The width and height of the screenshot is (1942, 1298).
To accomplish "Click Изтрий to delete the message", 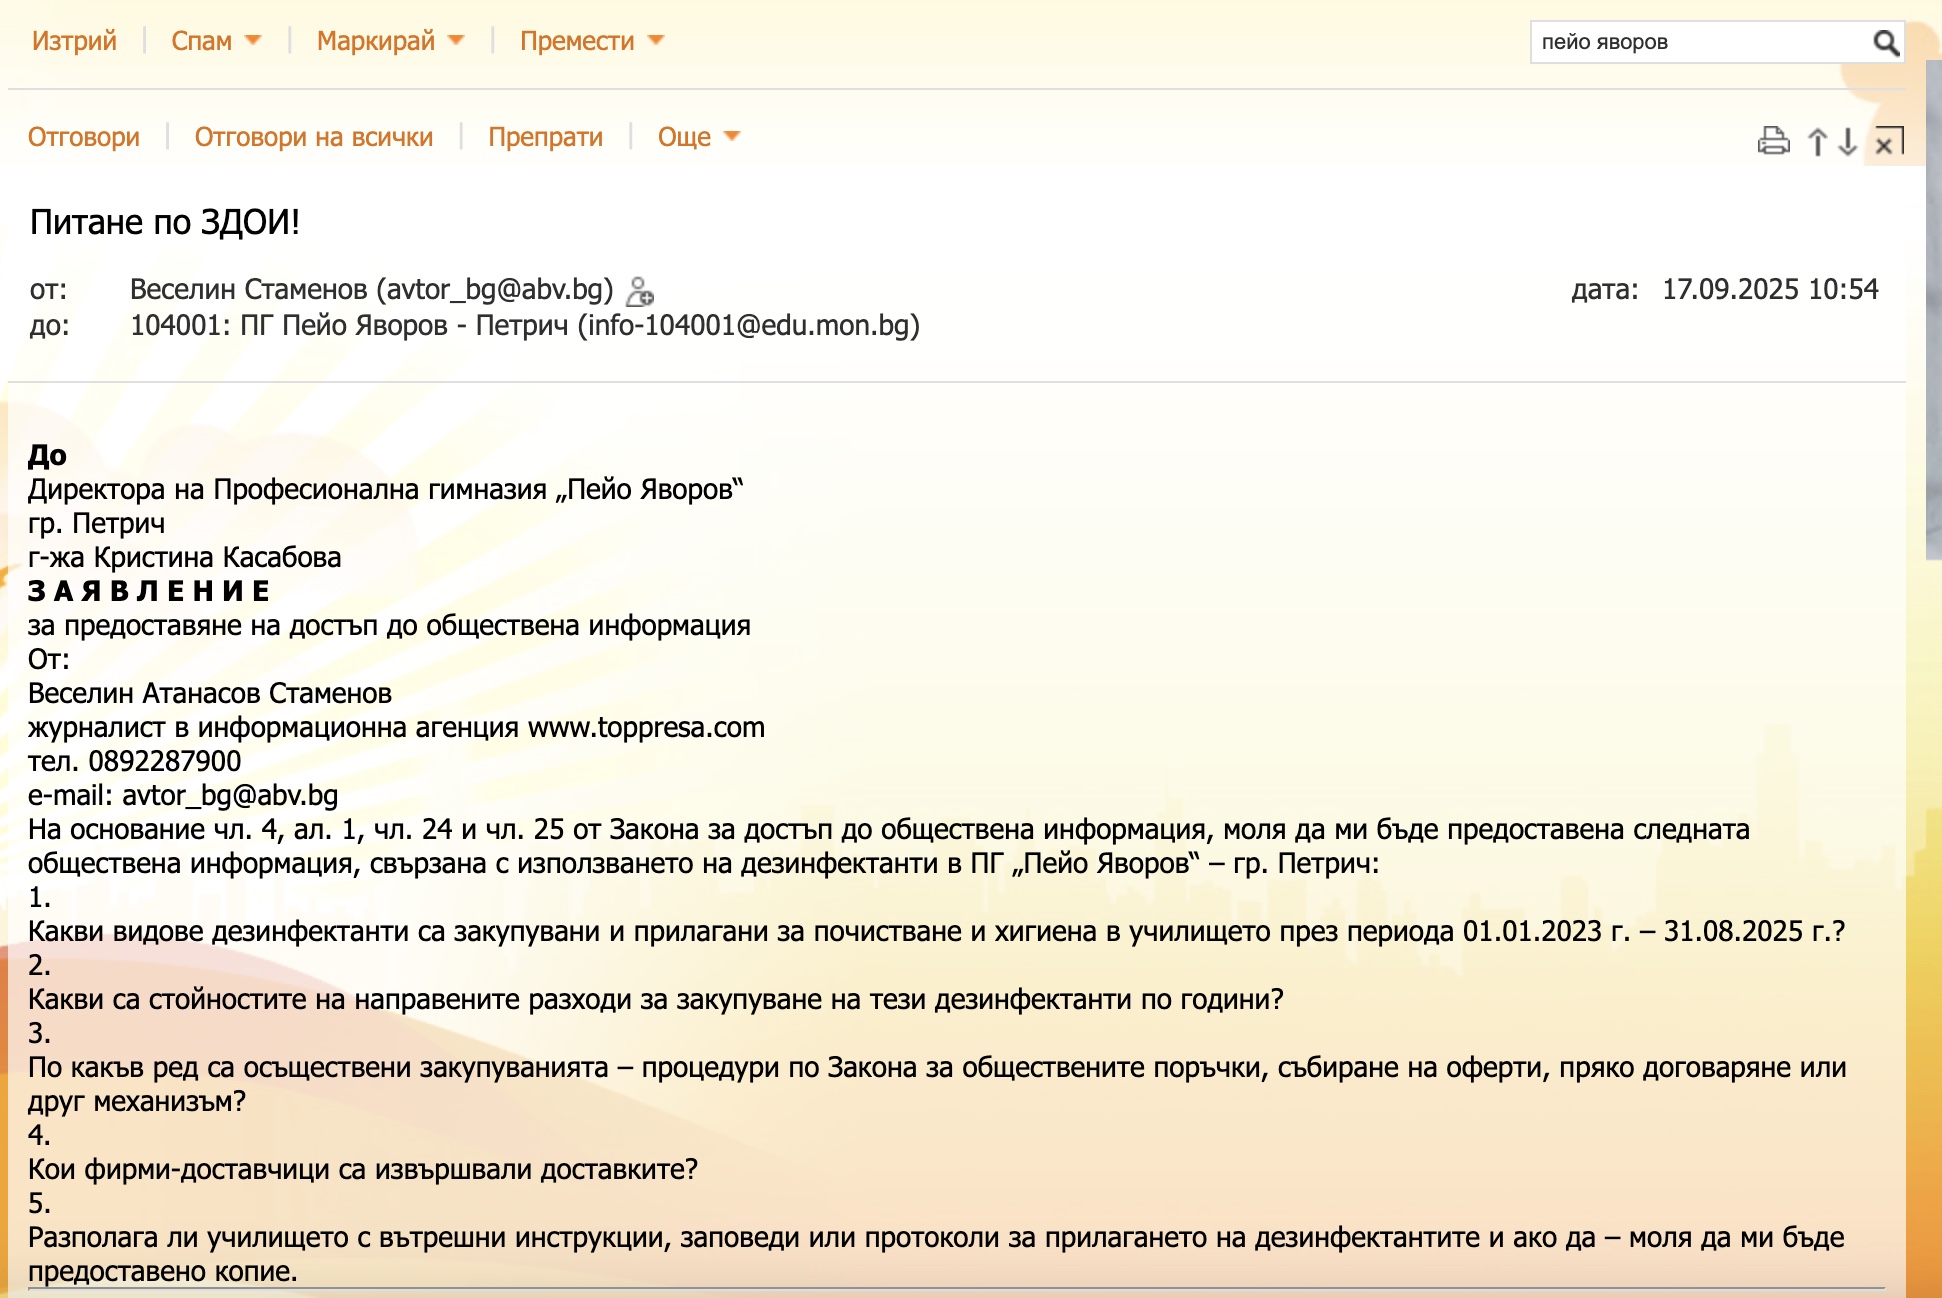I will (x=74, y=41).
